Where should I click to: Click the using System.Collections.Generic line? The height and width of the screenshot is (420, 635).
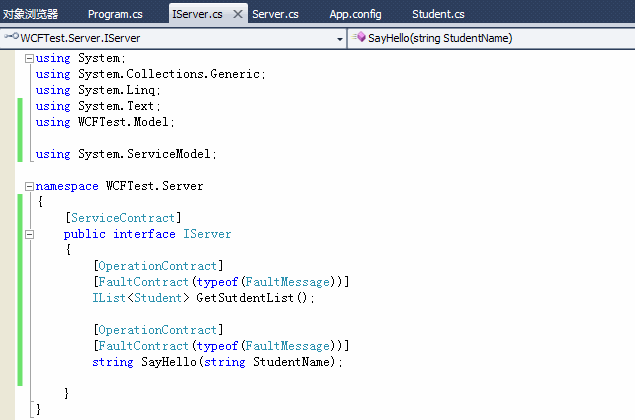pos(150,74)
